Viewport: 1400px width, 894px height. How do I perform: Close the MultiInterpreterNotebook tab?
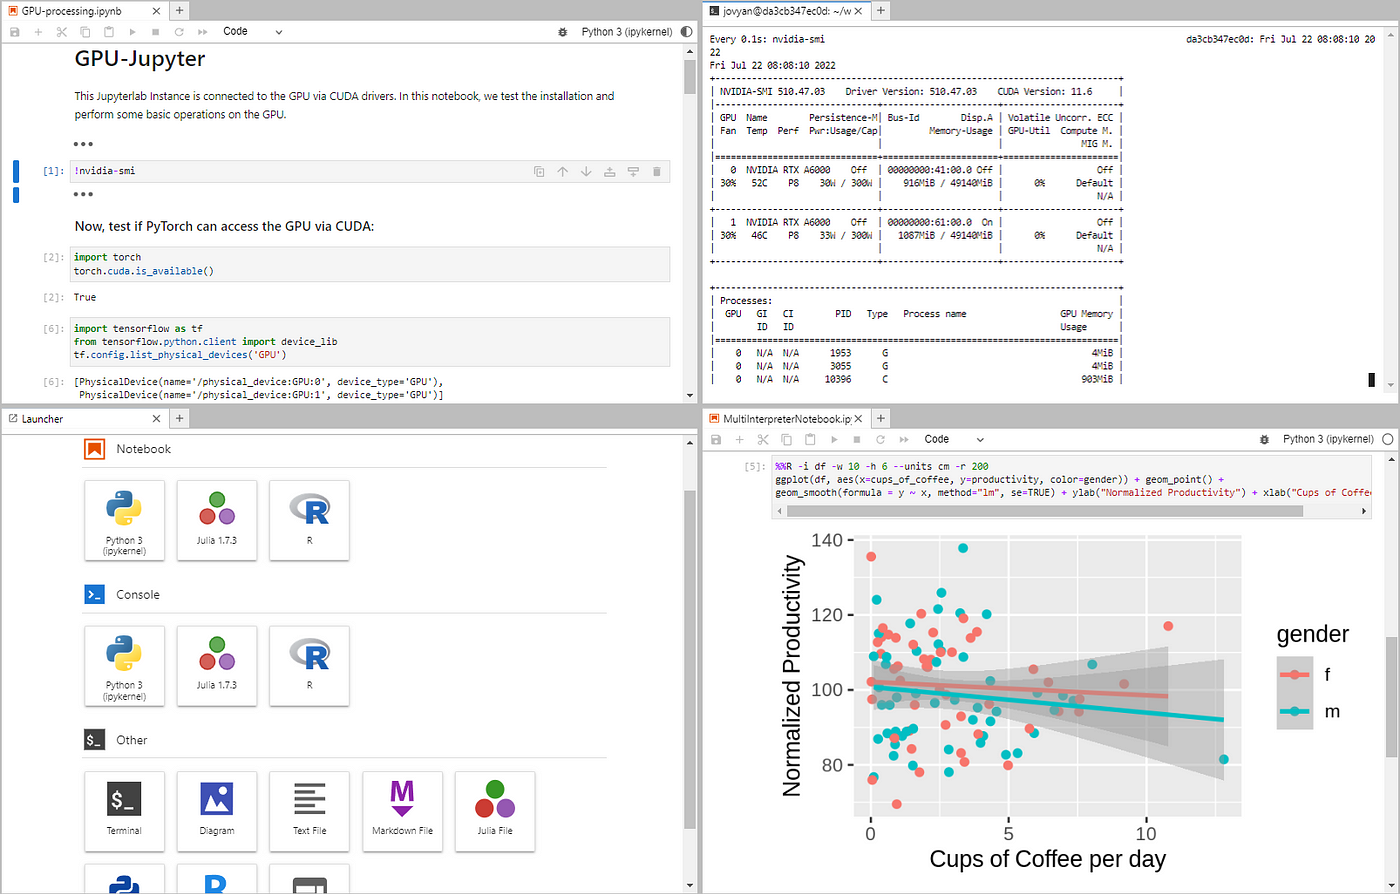coord(857,419)
